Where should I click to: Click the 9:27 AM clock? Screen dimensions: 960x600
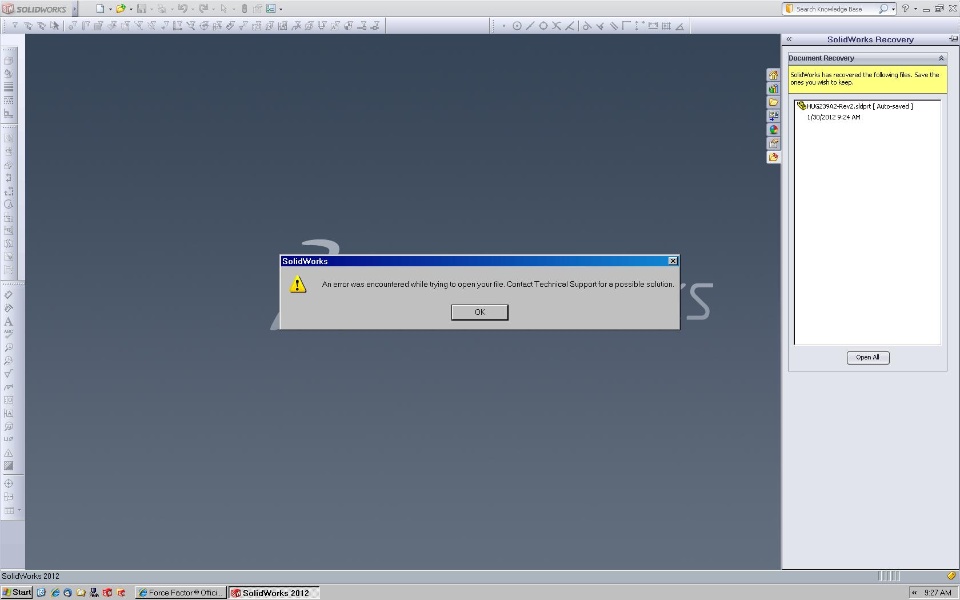(x=937, y=593)
